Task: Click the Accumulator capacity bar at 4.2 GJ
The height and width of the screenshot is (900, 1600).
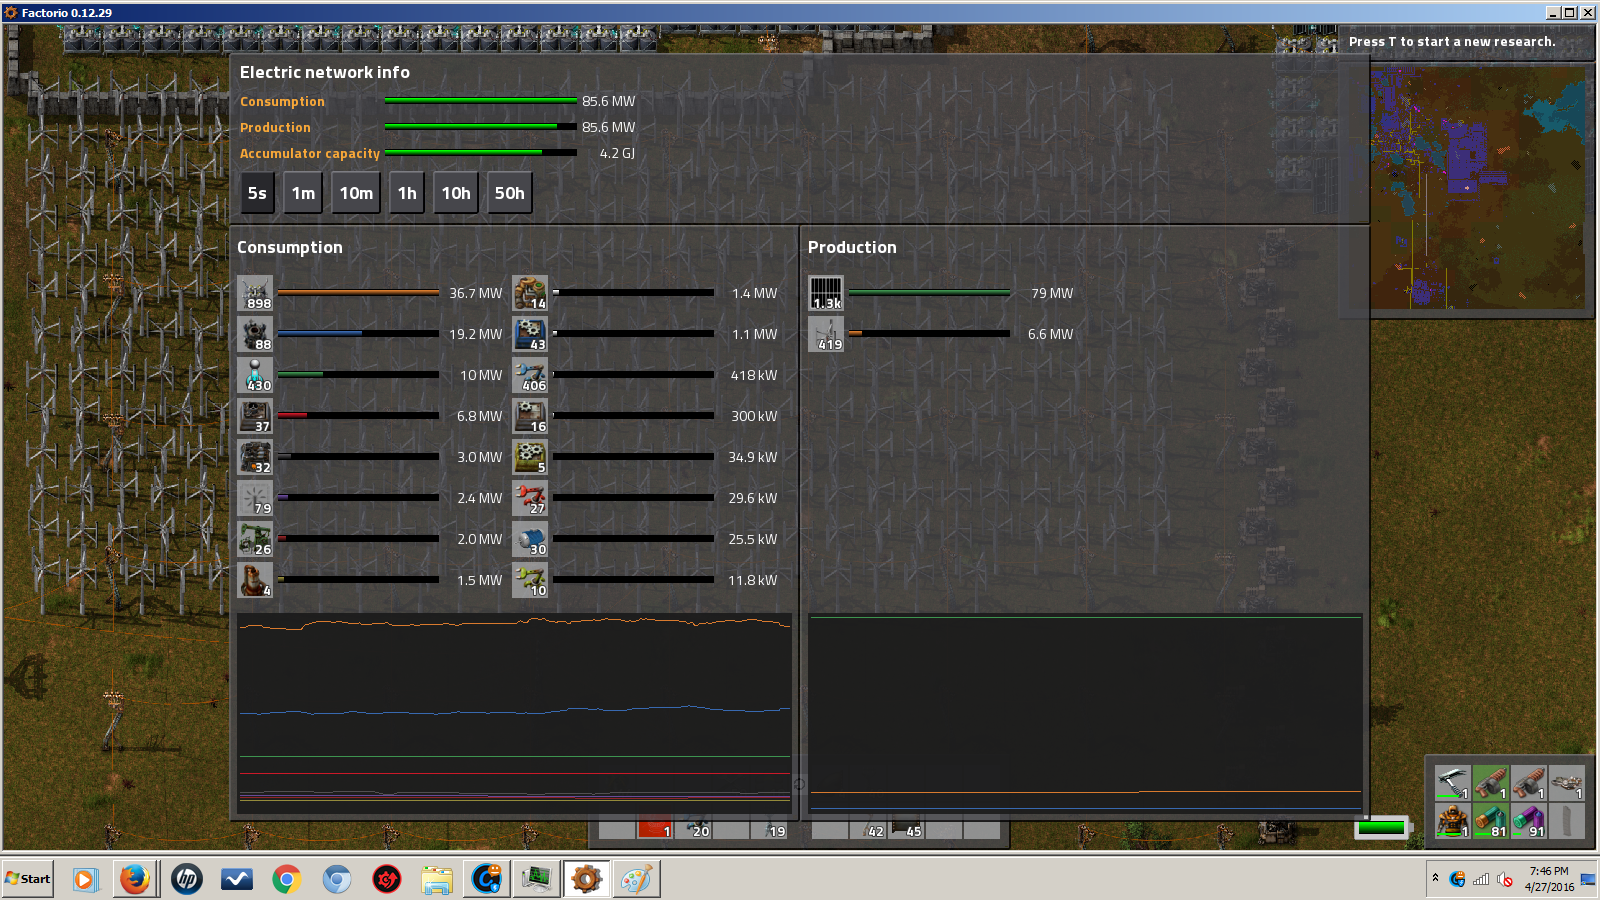Action: coord(481,153)
